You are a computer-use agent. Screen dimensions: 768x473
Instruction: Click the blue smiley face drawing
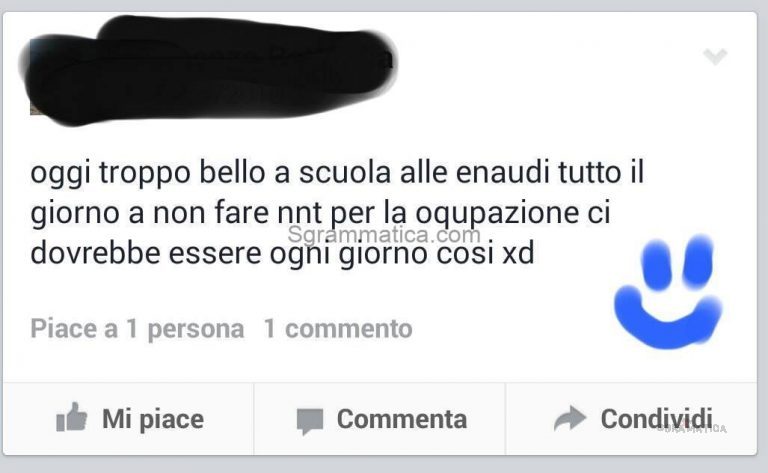(668, 292)
